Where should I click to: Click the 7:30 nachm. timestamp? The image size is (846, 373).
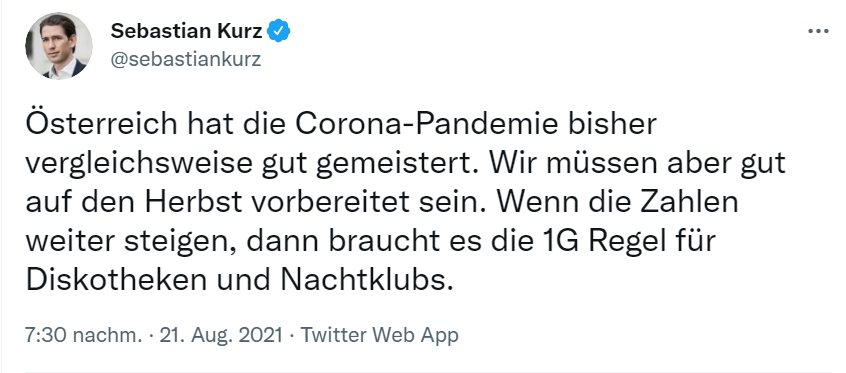tap(83, 335)
